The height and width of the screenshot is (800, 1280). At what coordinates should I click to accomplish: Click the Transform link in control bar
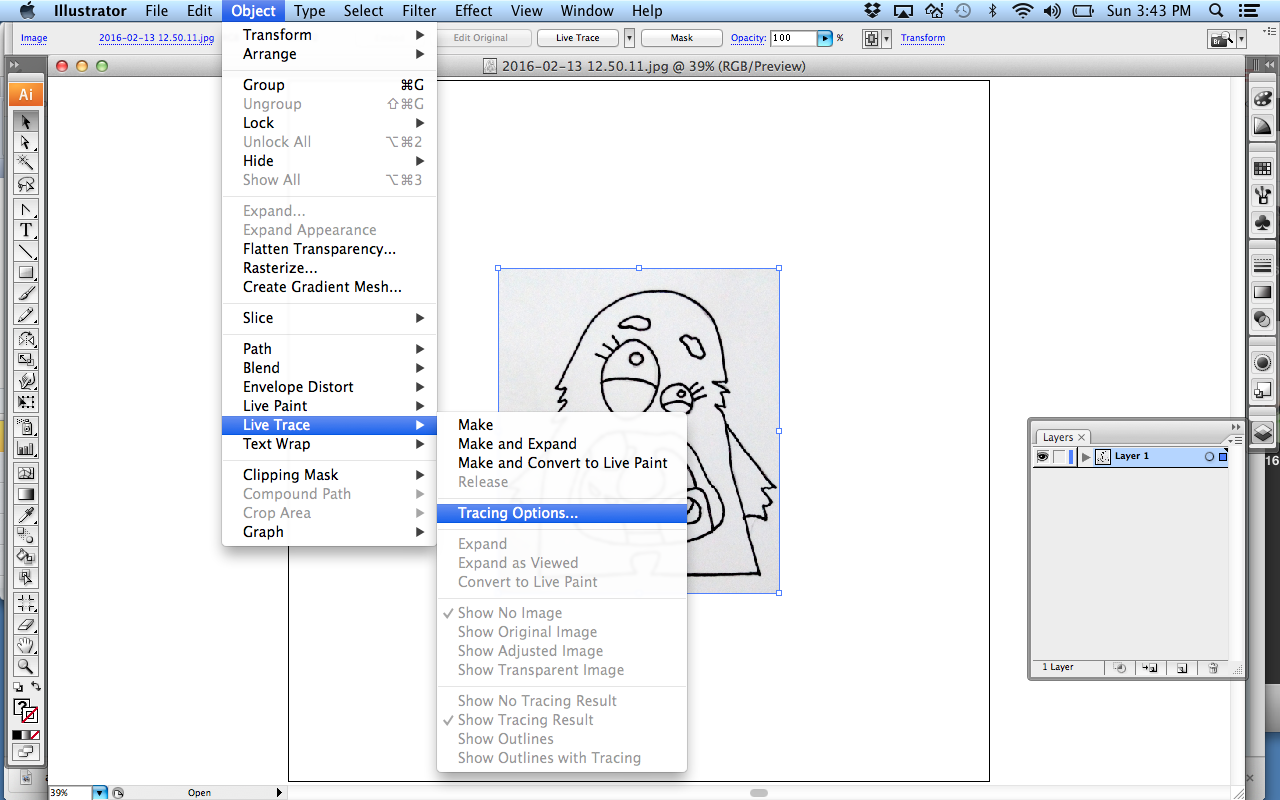923,38
